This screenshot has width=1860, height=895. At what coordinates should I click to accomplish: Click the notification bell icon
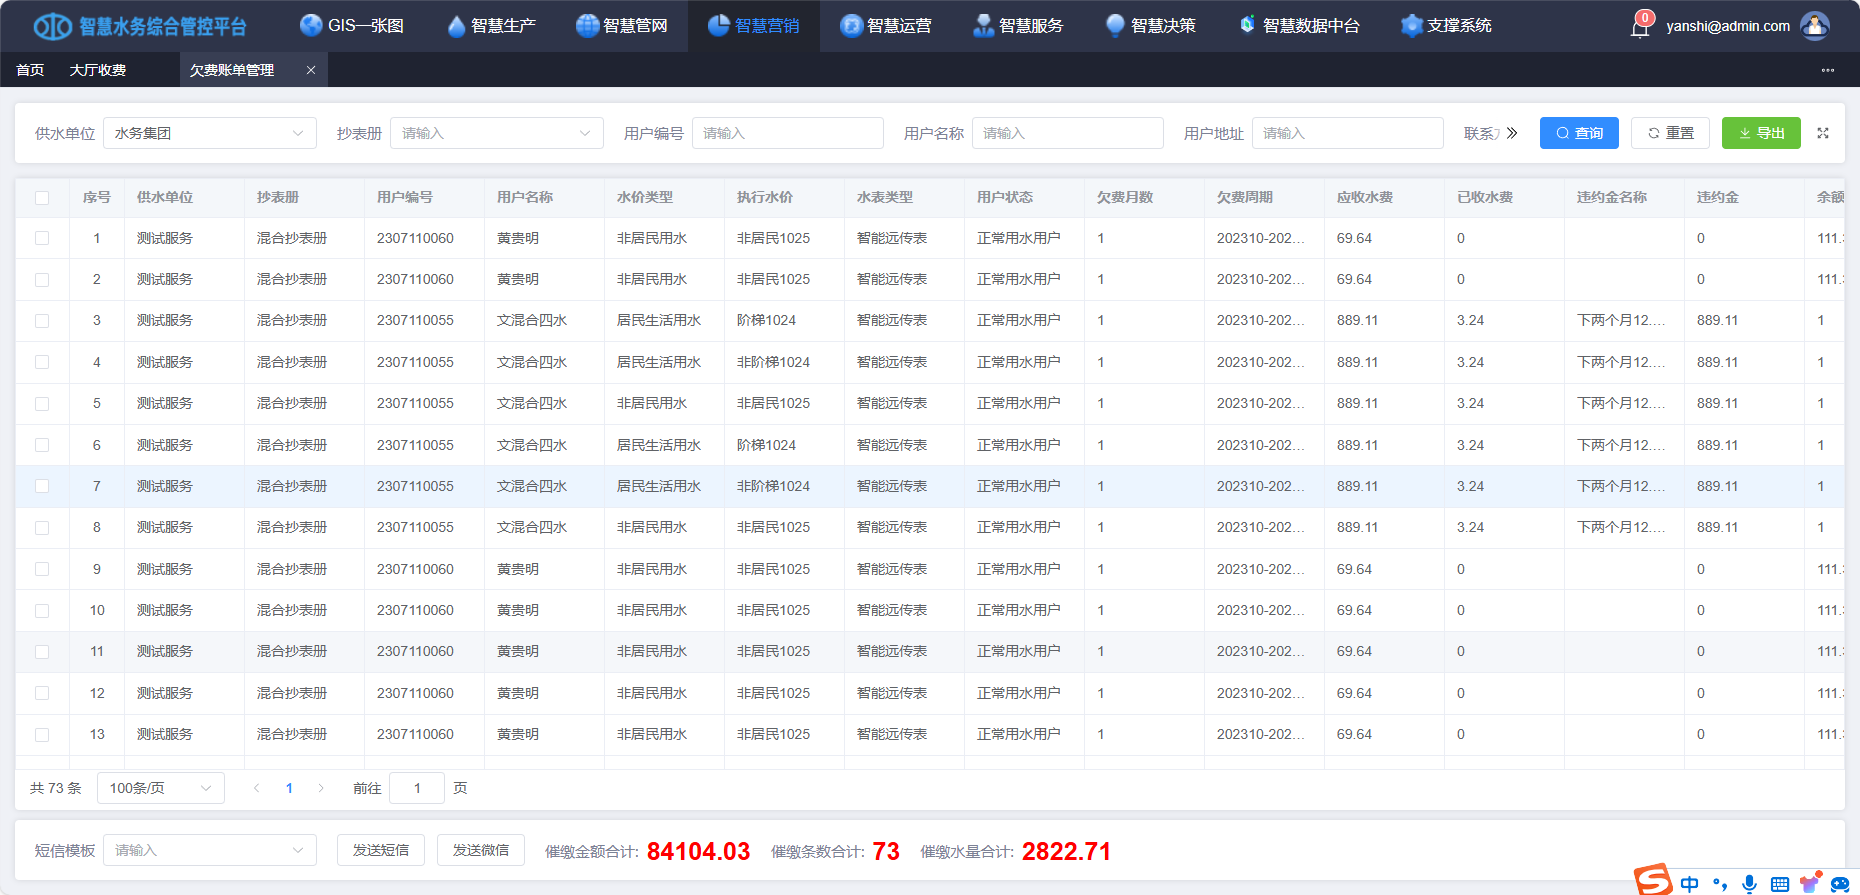click(1640, 27)
